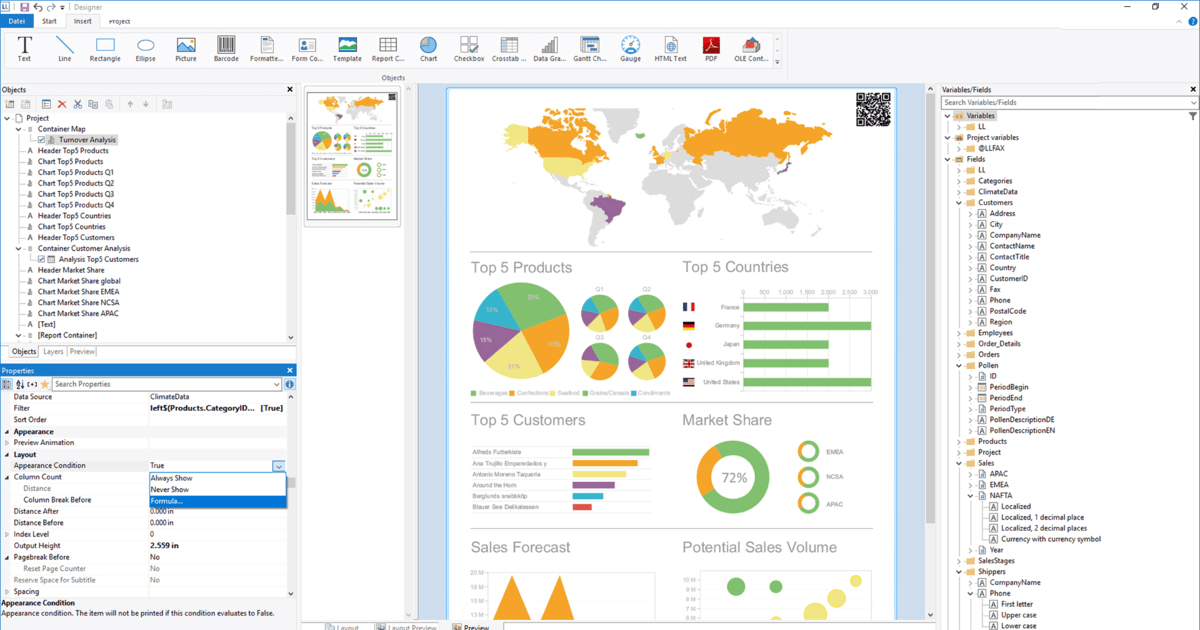1200x630 pixels.
Task: Select the Ellipse tool
Action: pyautogui.click(x=146, y=48)
